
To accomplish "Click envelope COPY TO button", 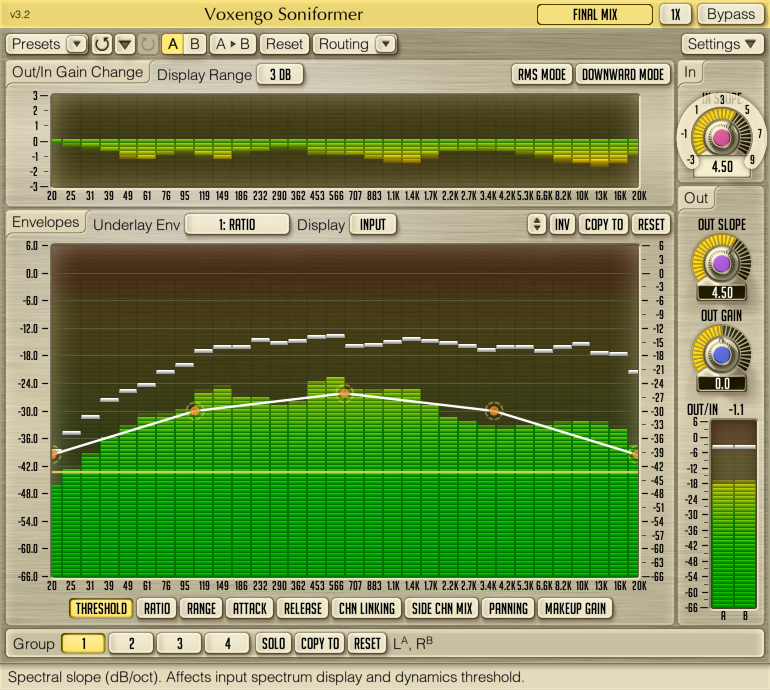I will [604, 224].
